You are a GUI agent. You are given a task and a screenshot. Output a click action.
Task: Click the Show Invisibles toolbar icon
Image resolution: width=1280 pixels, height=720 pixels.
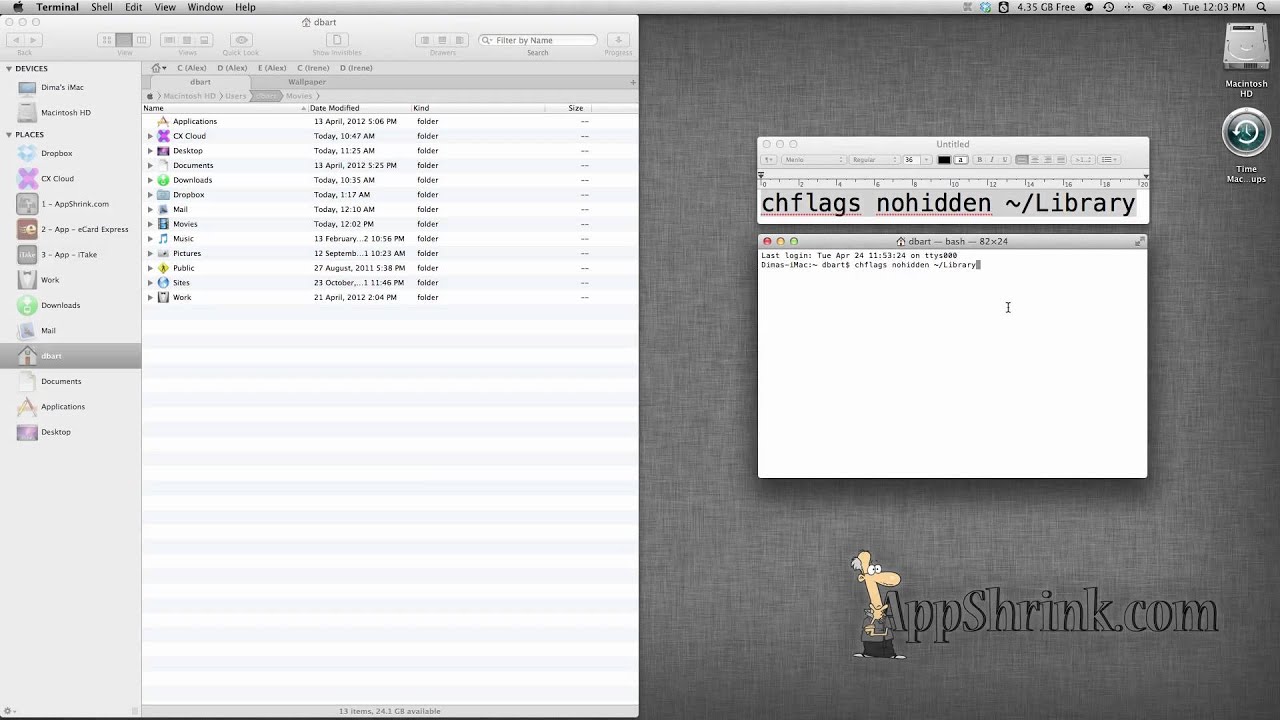tap(337, 40)
